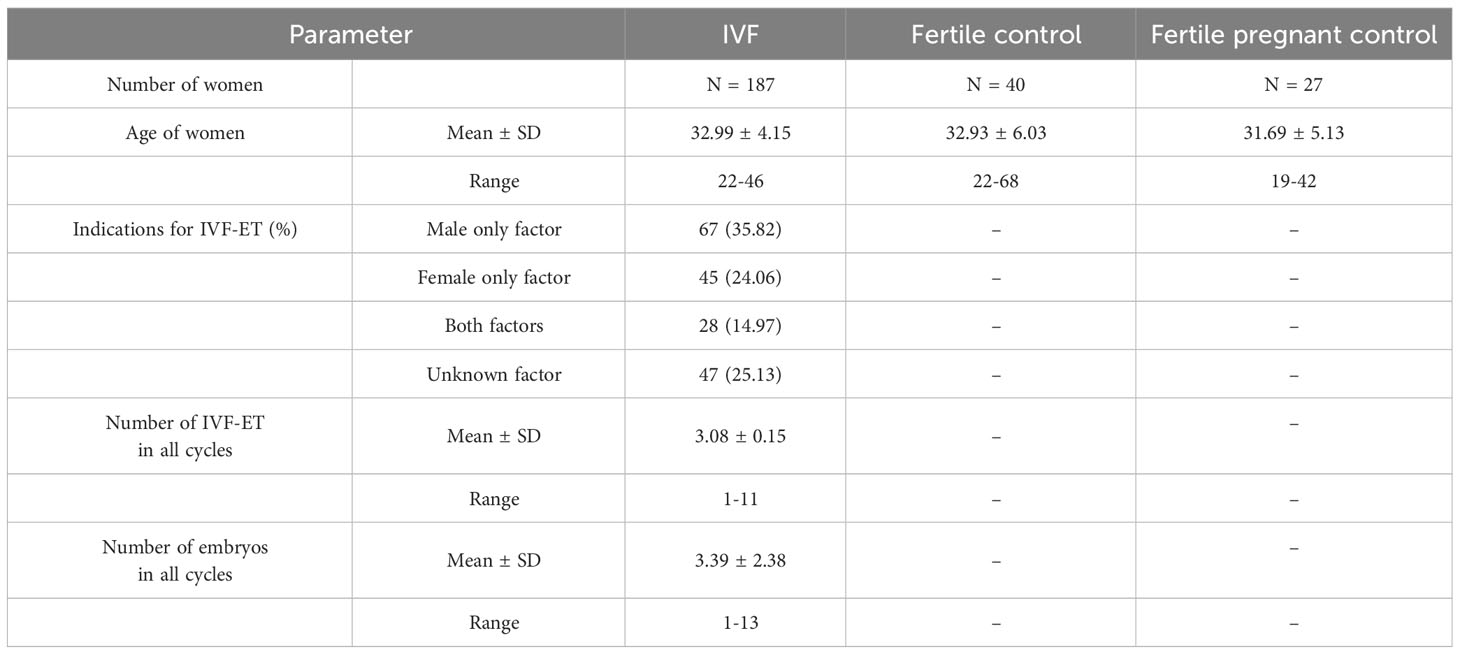Click the Fertile control header
Screen dimensions: 1460x654
pos(996,35)
